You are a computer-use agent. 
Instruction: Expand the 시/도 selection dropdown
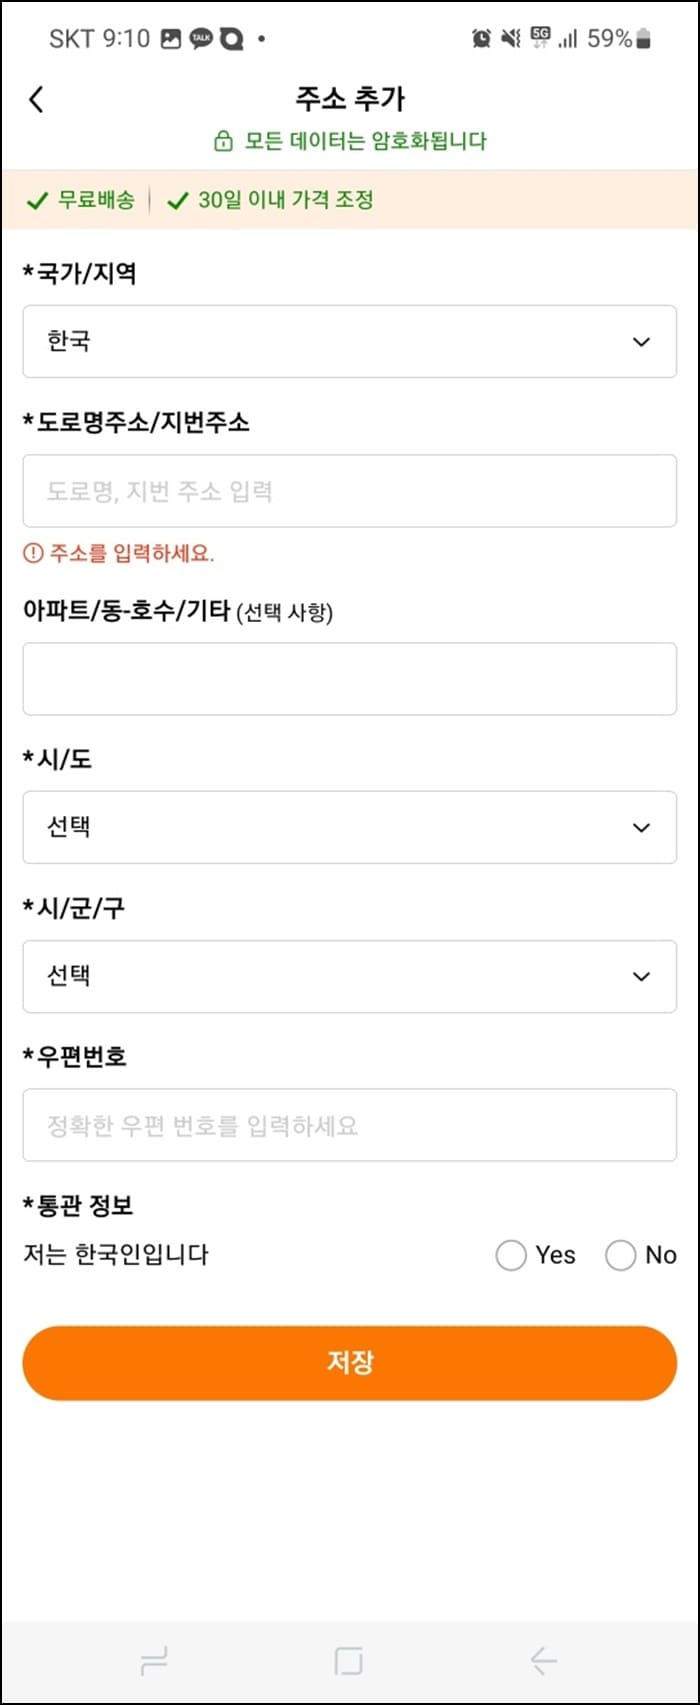point(350,827)
